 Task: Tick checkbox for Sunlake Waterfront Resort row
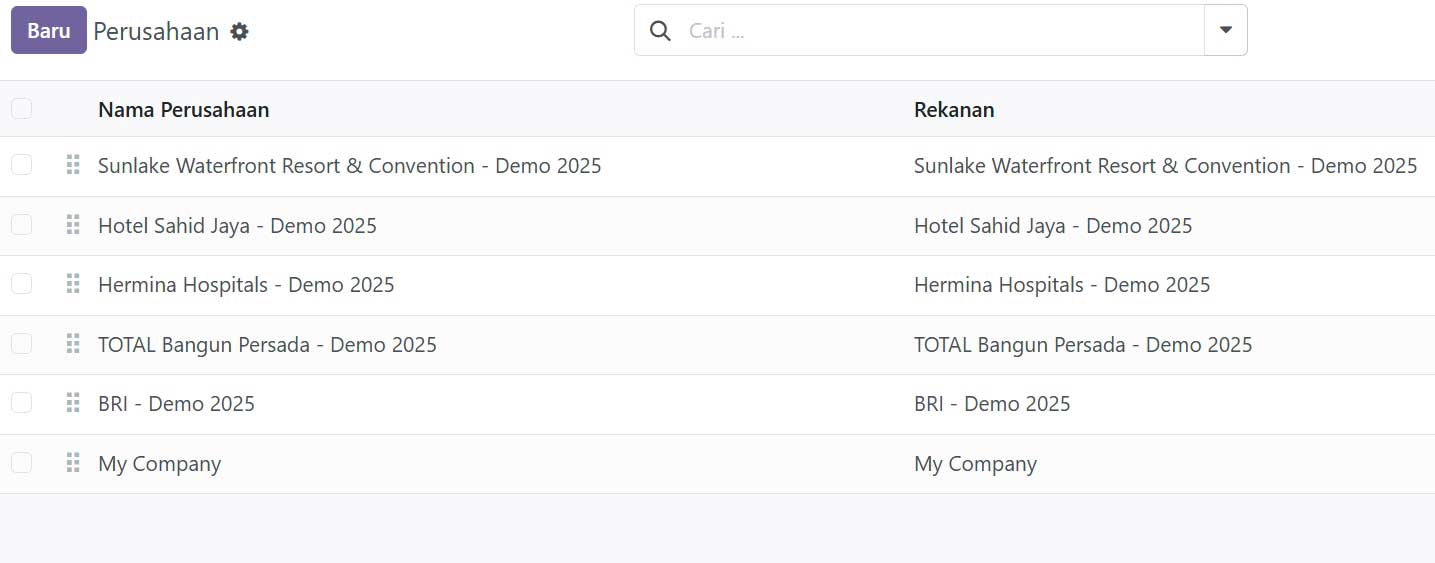pos(21,165)
